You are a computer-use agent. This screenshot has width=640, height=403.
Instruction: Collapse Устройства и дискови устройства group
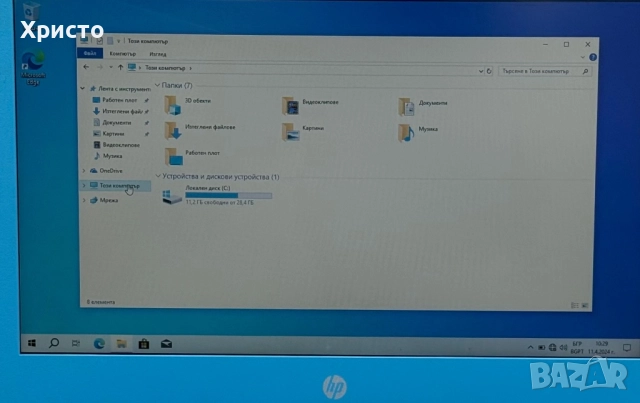(x=158, y=176)
